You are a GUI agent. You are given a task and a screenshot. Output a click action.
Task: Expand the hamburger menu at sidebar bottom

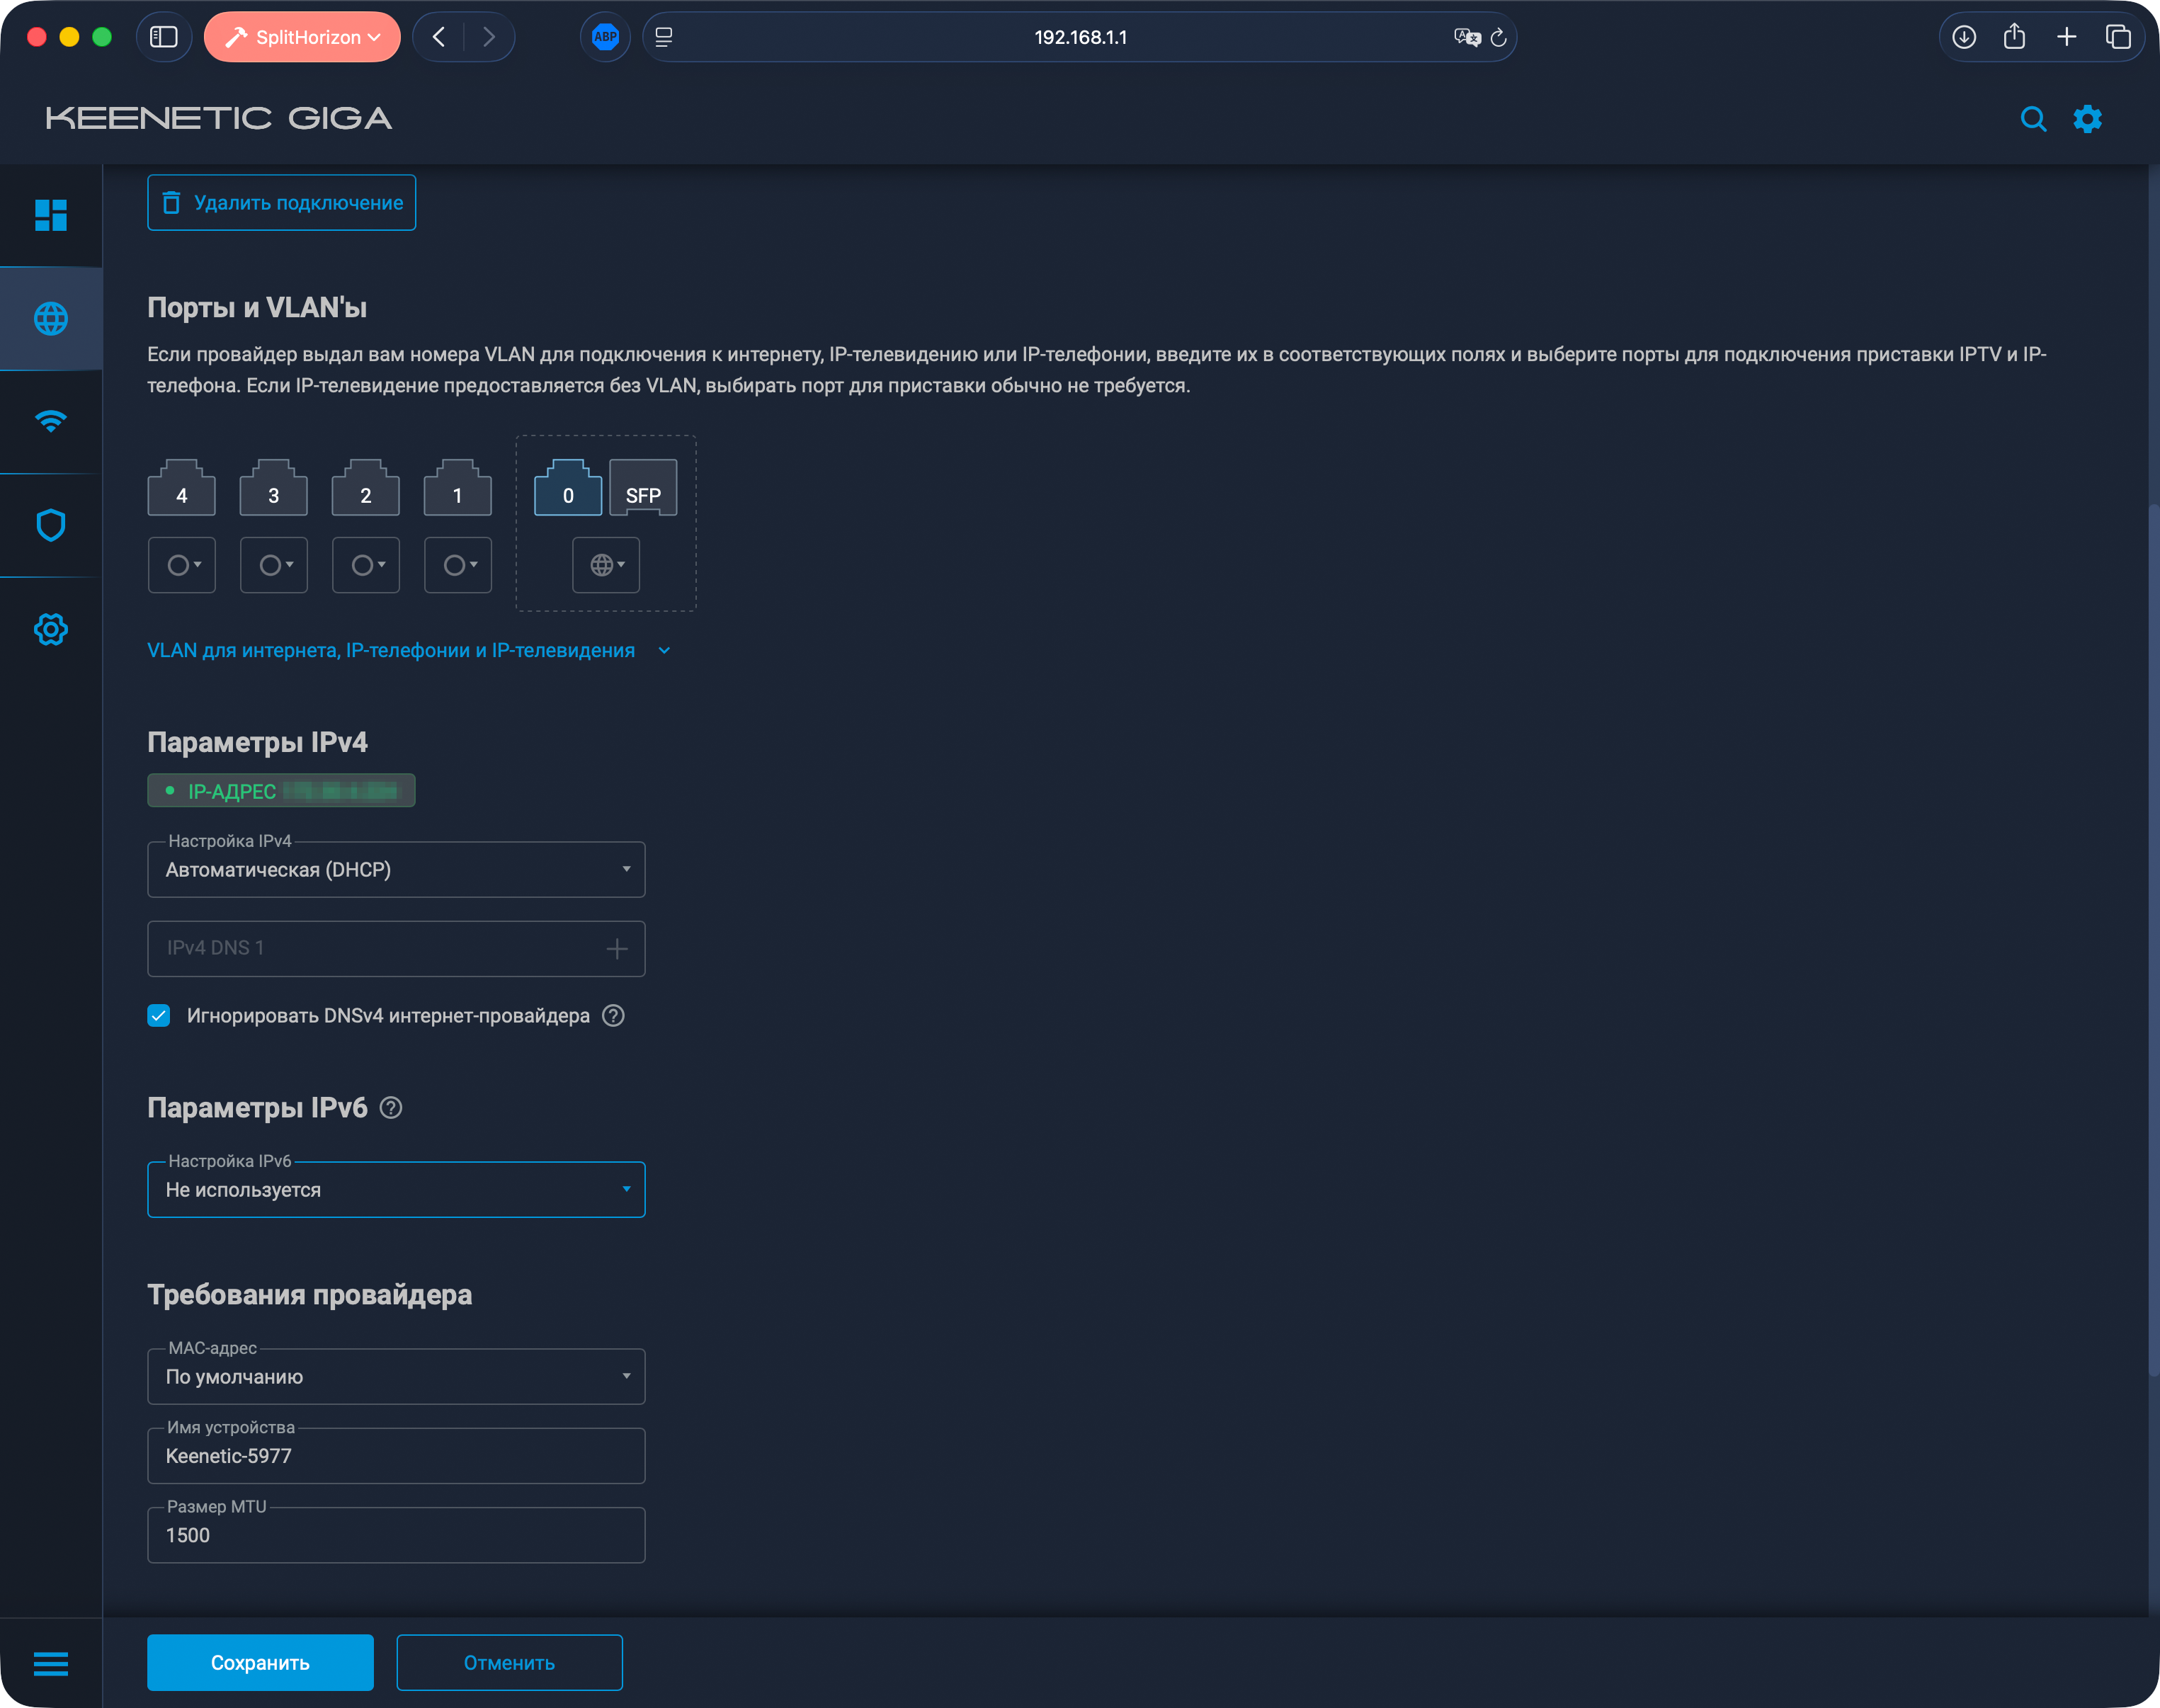[51, 1663]
